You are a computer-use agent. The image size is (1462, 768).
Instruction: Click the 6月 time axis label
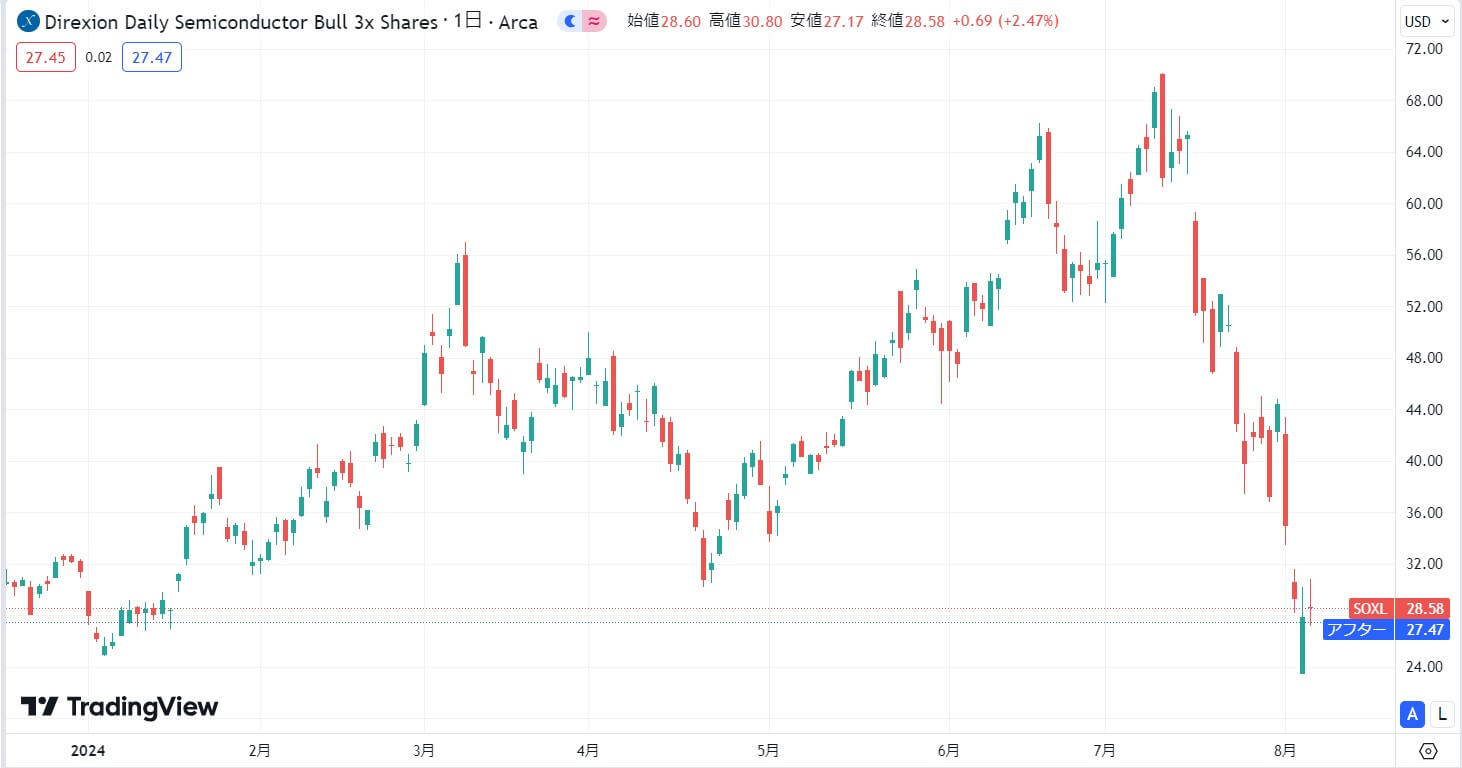click(950, 750)
